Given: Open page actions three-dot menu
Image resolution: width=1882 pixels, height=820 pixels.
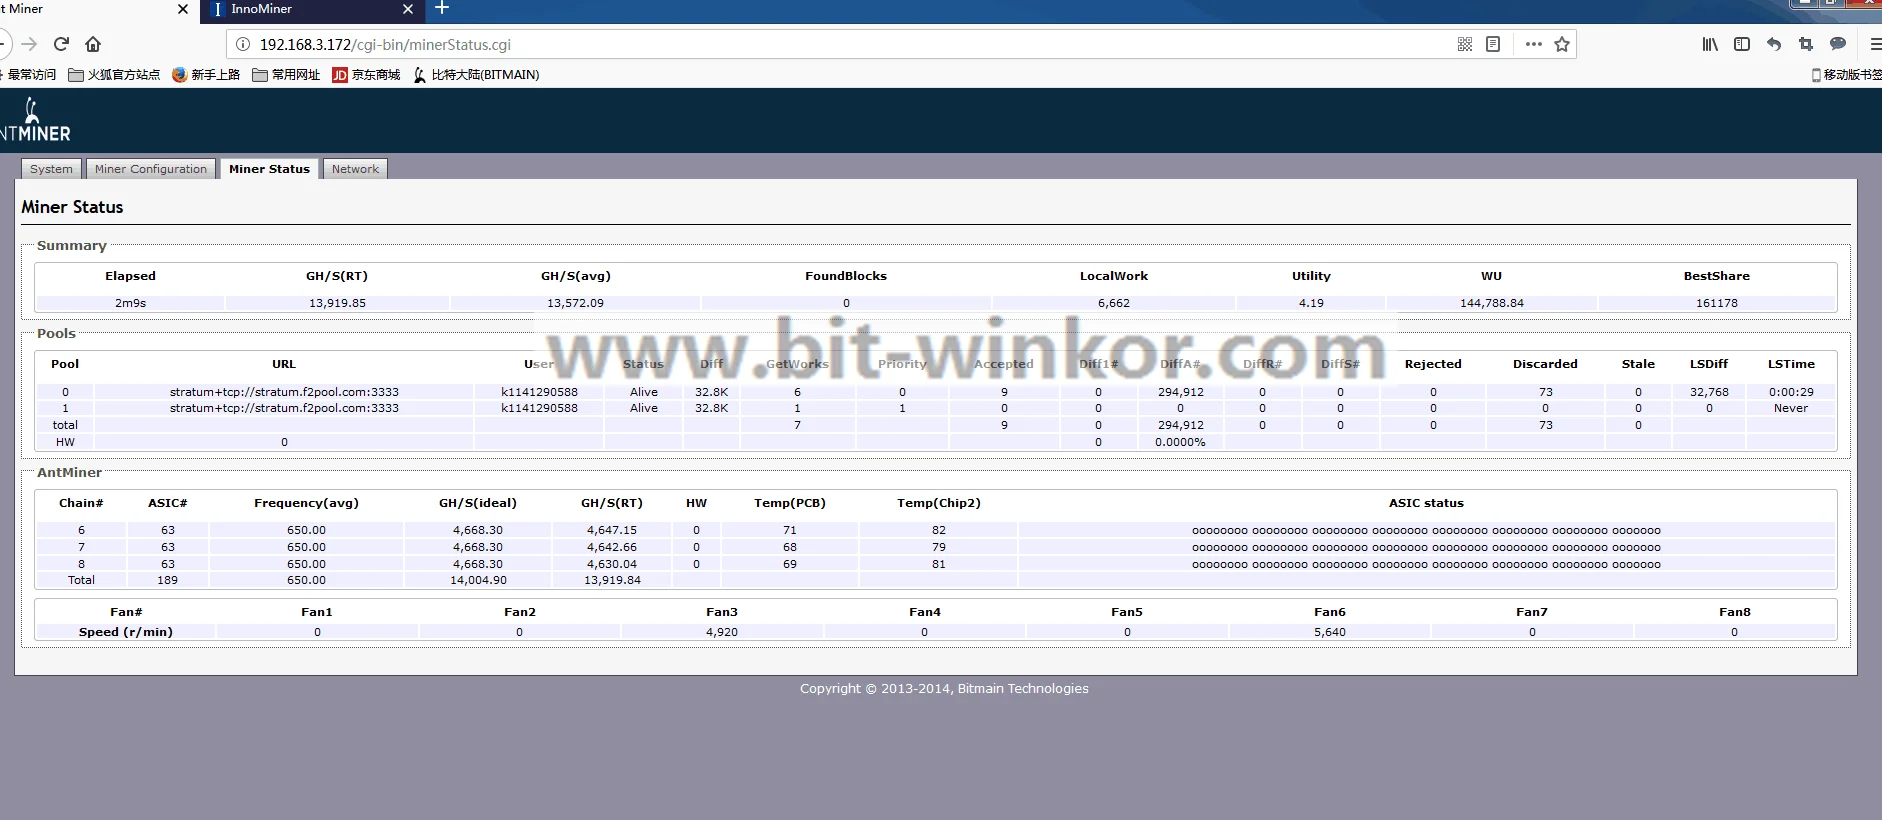Looking at the screenshot, I should 1533,44.
